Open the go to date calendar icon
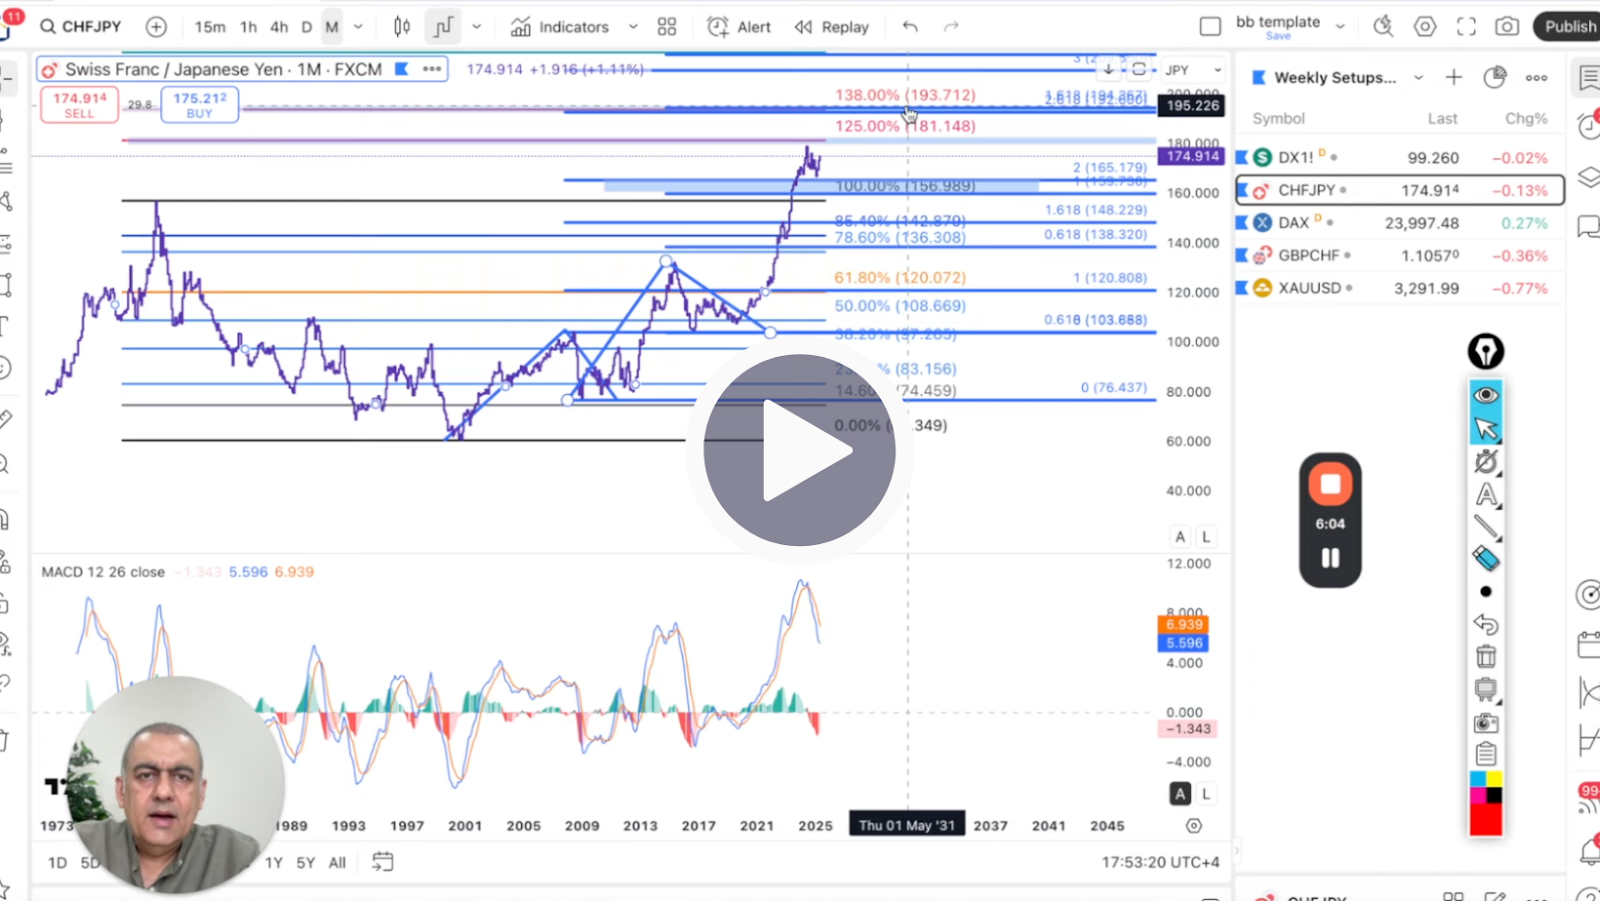1600x901 pixels. [382, 862]
